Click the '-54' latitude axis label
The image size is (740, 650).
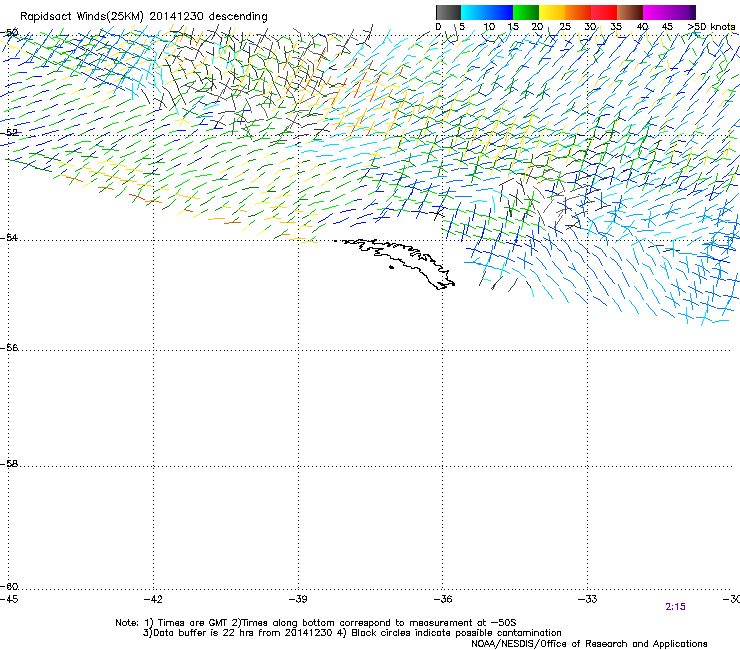click(x=9, y=237)
